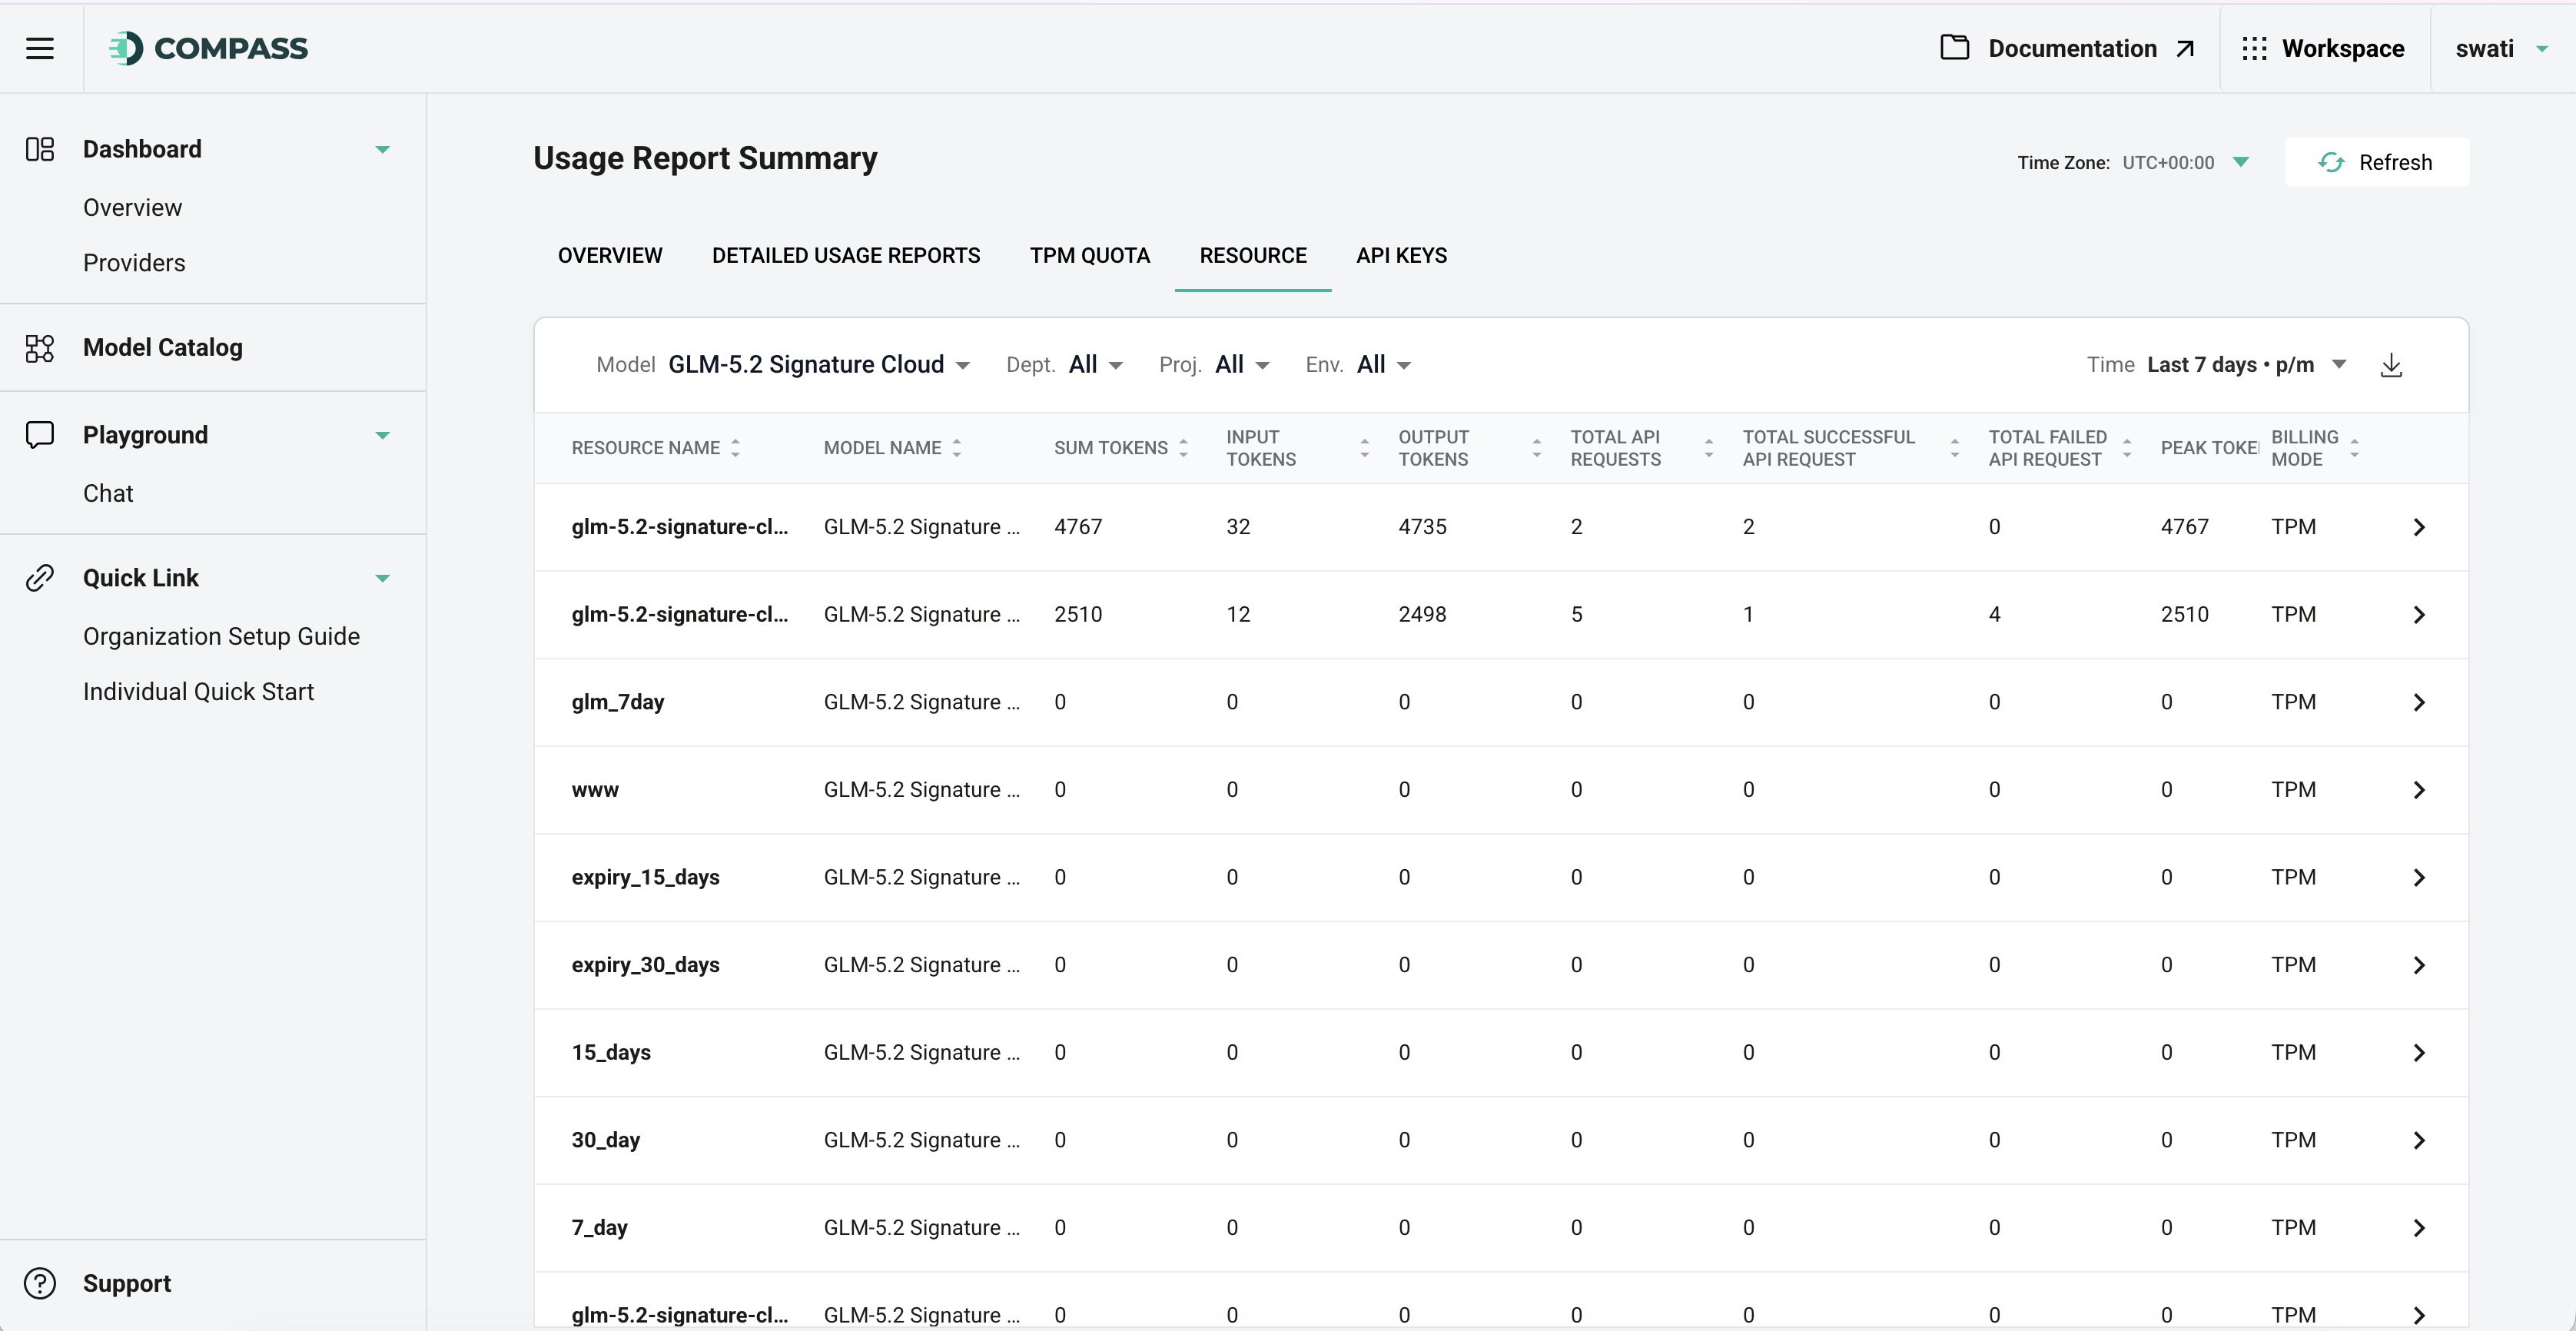This screenshot has width=2576, height=1331.
Task: Download the resource usage report
Action: [x=2391, y=365]
